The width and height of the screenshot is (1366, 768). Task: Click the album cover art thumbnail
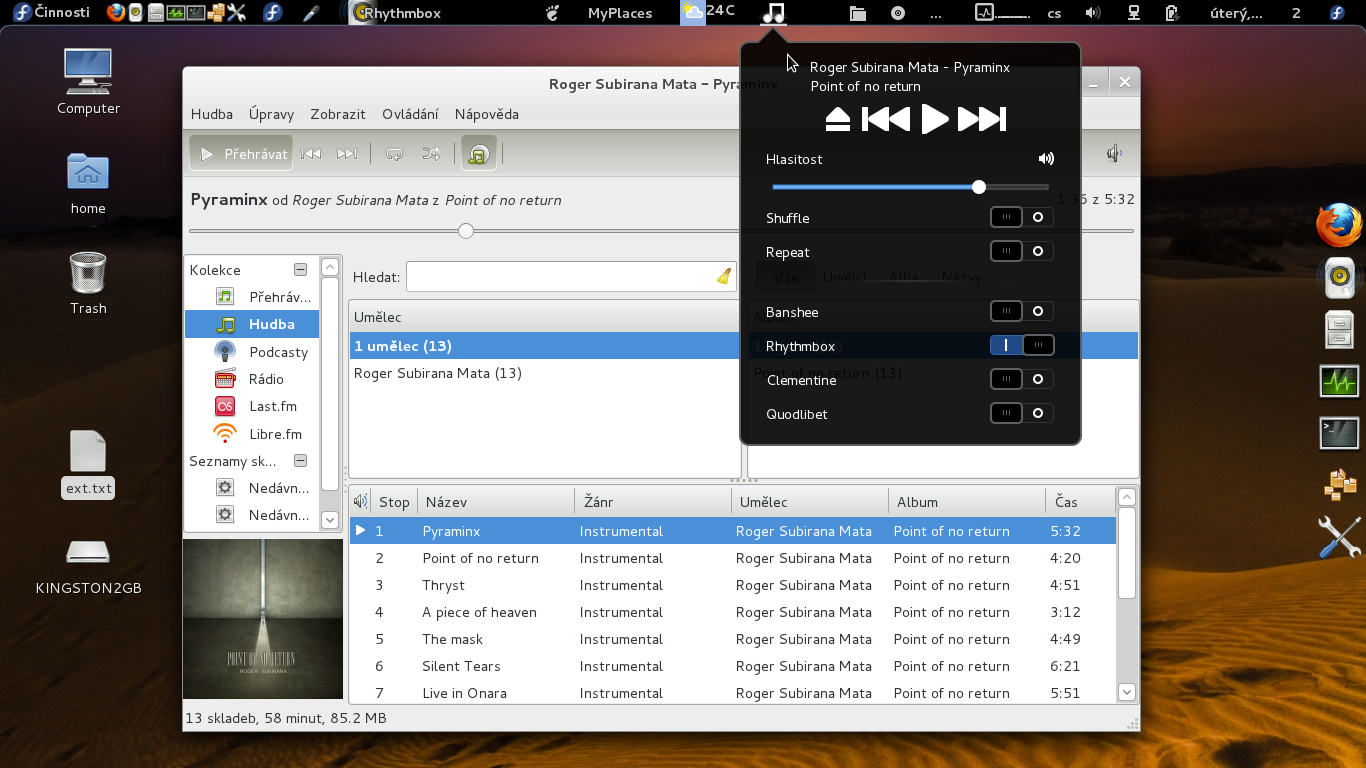point(263,619)
